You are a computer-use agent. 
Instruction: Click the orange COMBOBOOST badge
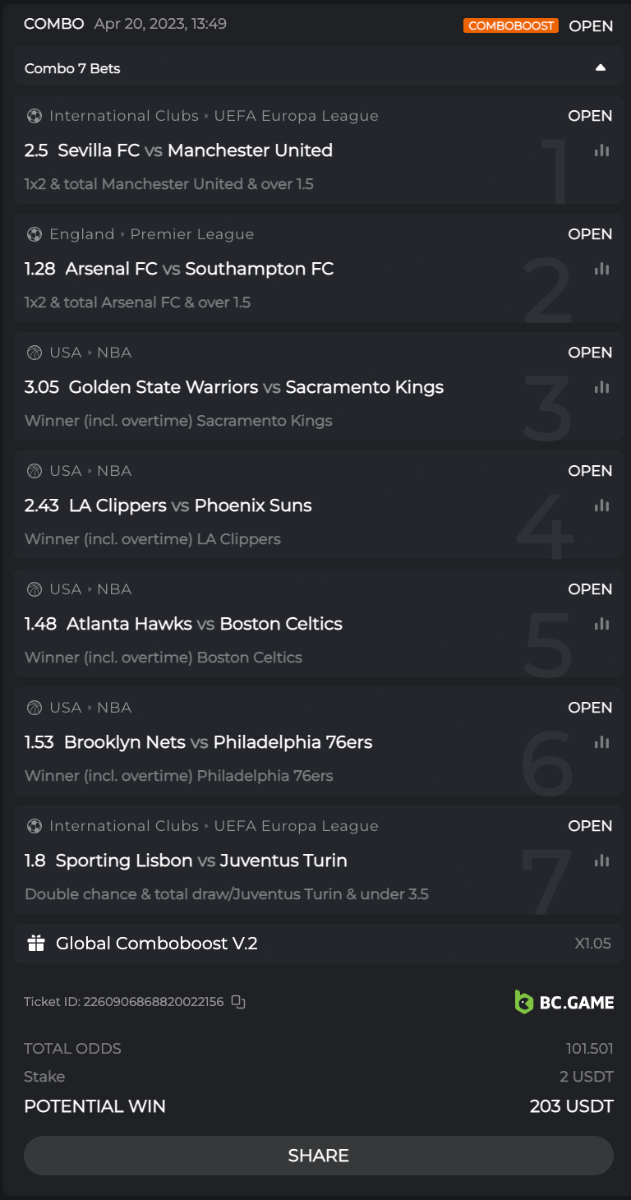click(510, 26)
